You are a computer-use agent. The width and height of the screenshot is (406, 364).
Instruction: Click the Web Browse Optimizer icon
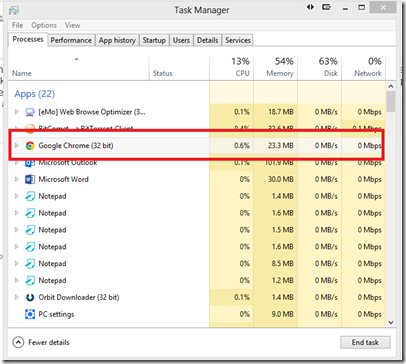30,112
